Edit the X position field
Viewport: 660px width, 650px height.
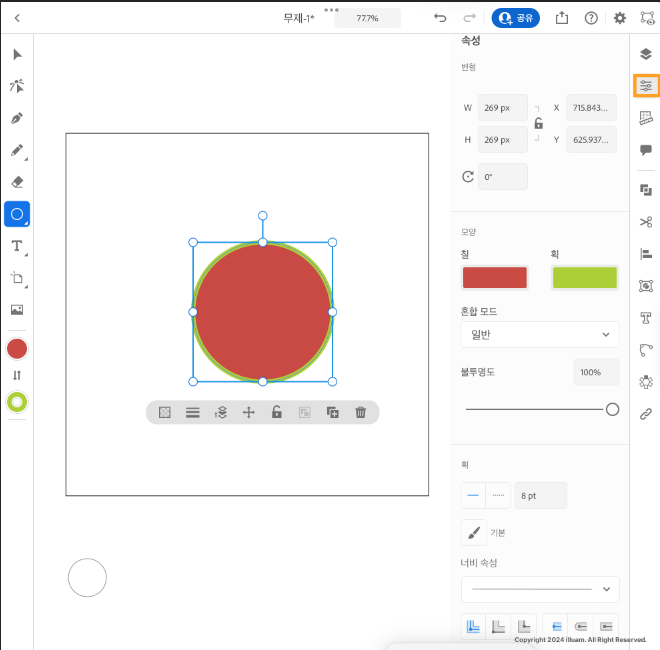pos(591,108)
